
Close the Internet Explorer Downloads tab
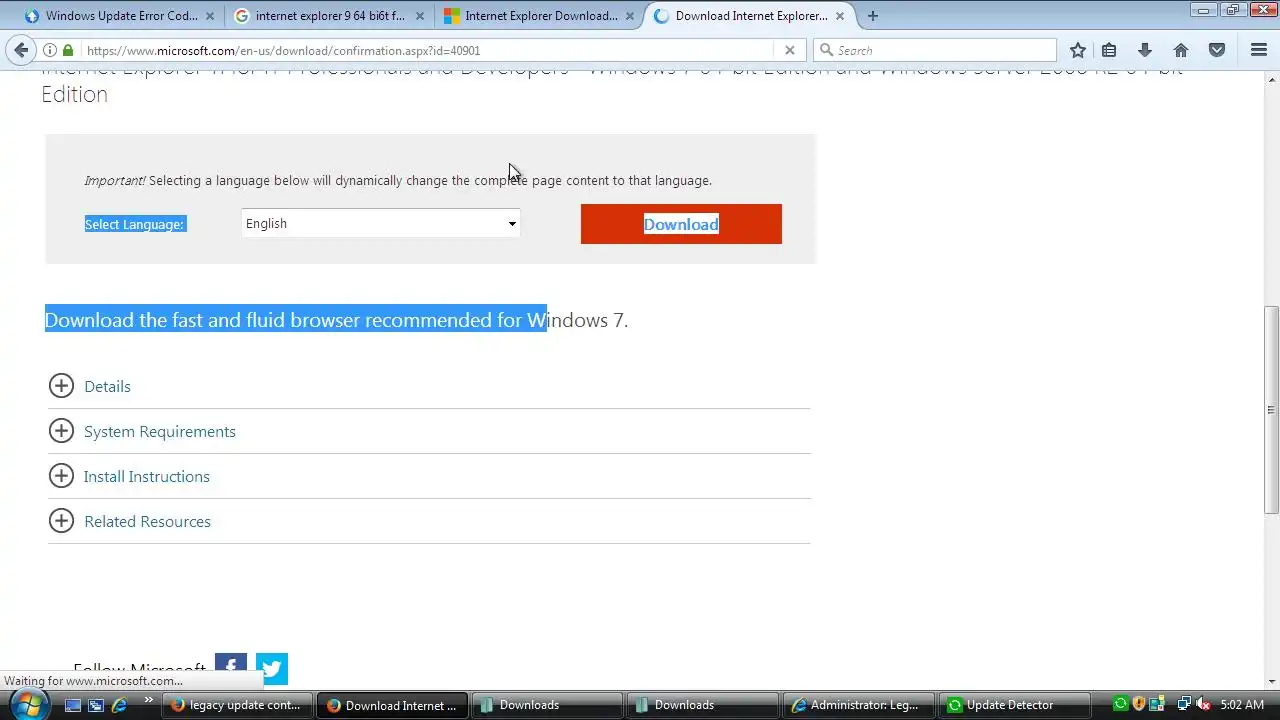pos(630,16)
